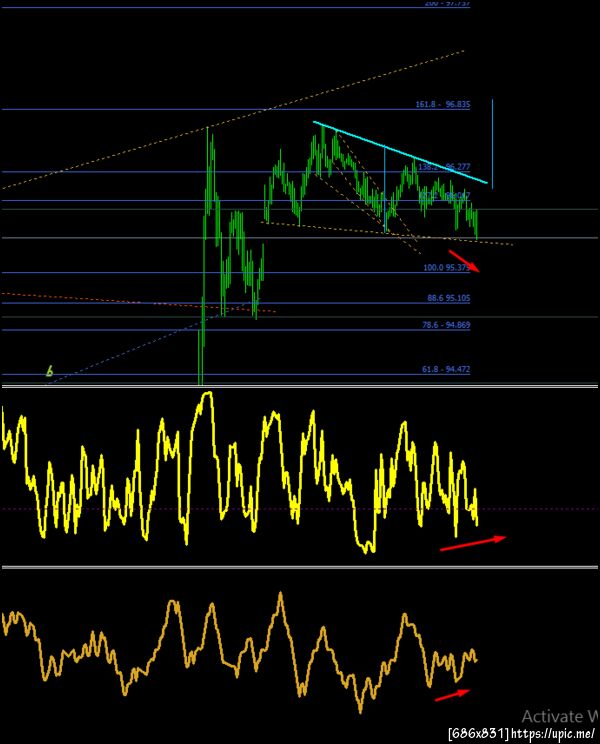
Task: Select the tall vertical blue line at right
Action: point(492,144)
